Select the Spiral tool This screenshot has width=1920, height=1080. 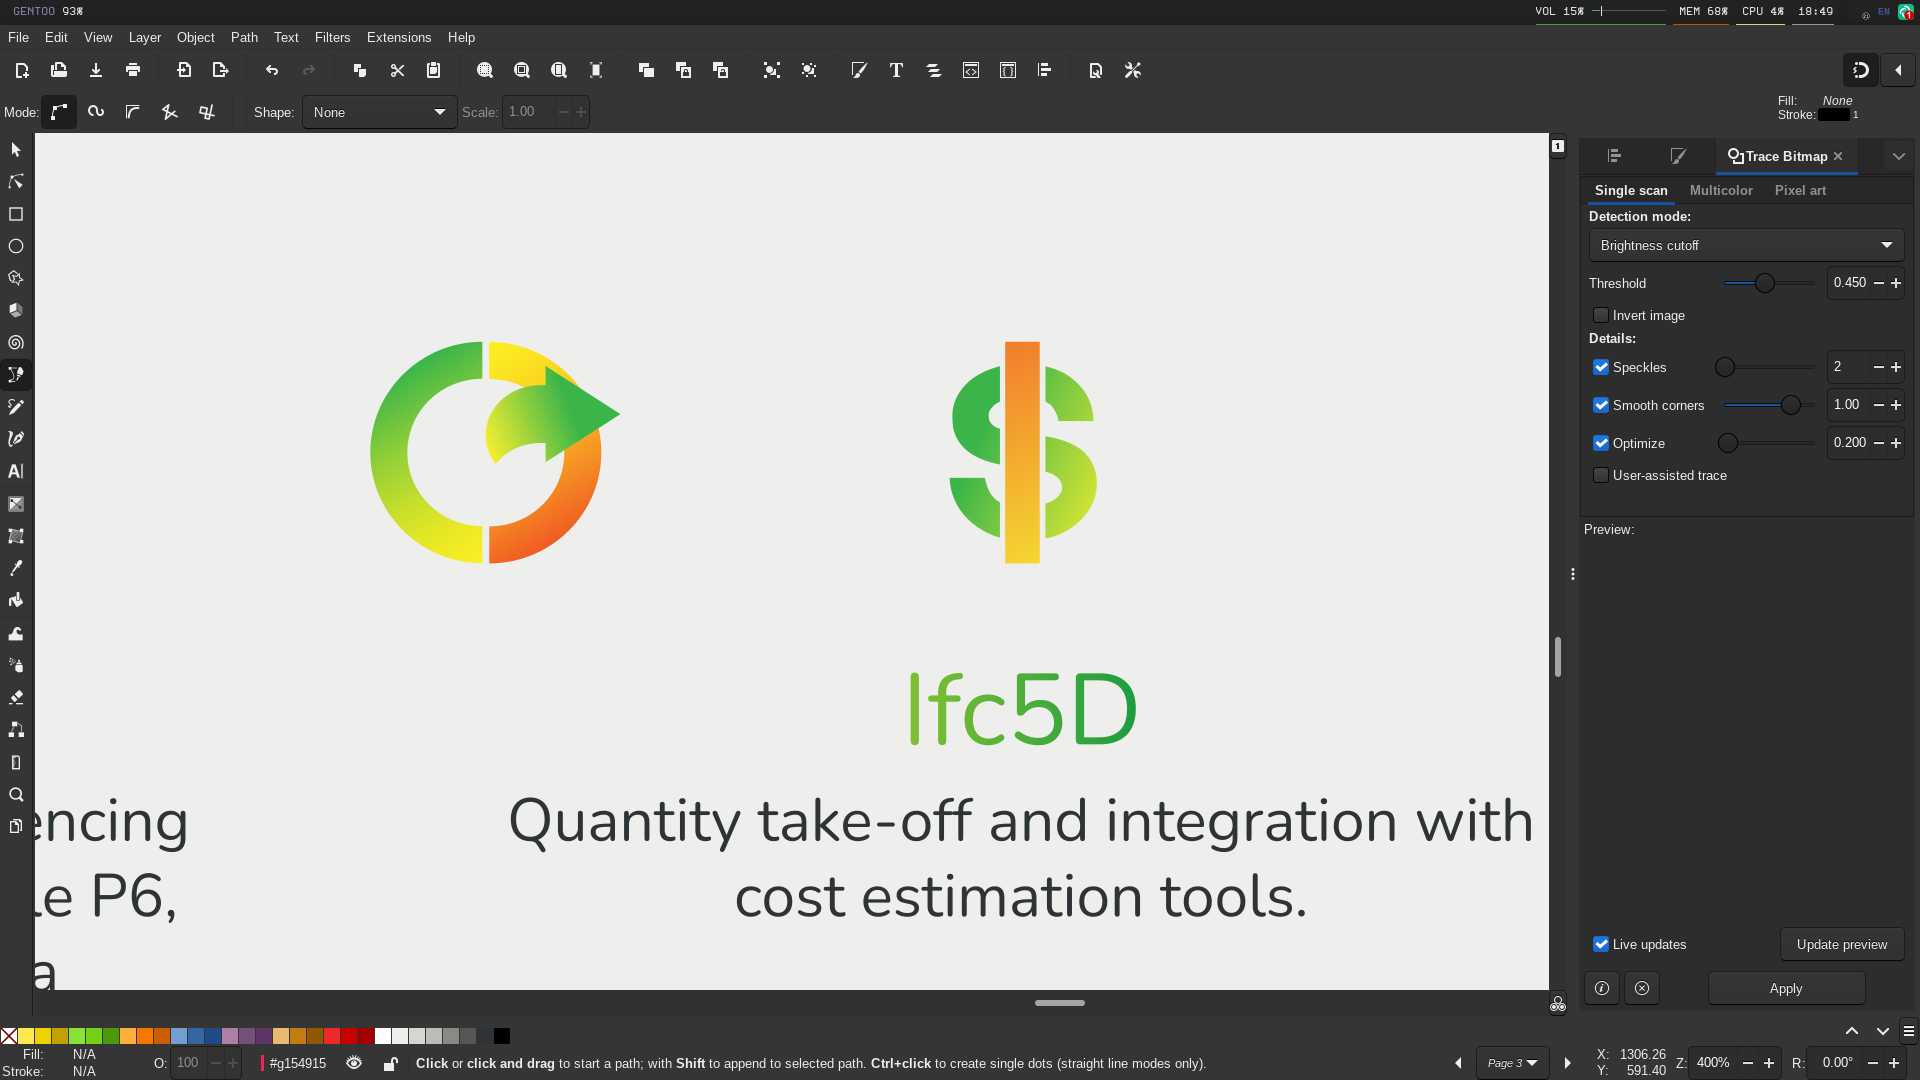[16, 342]
